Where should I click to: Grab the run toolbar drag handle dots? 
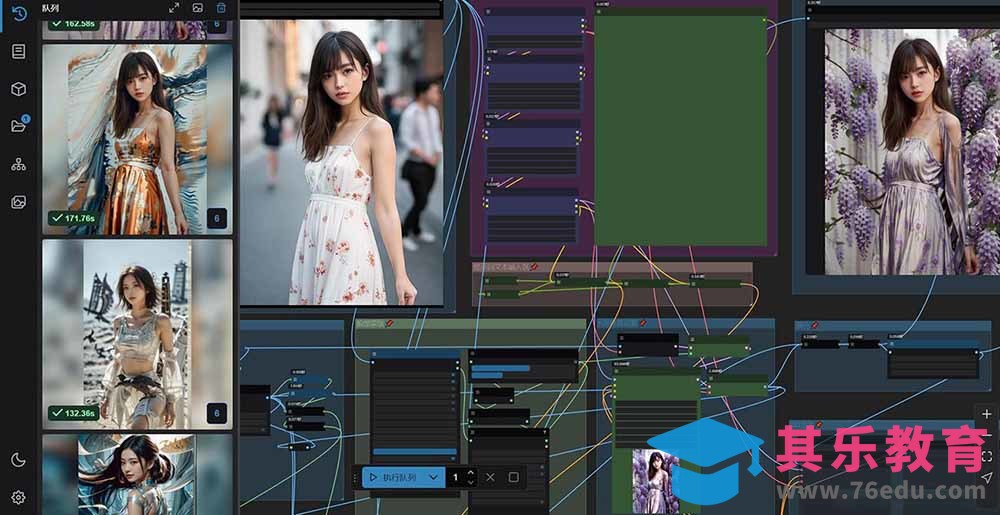tap(357, 477)
